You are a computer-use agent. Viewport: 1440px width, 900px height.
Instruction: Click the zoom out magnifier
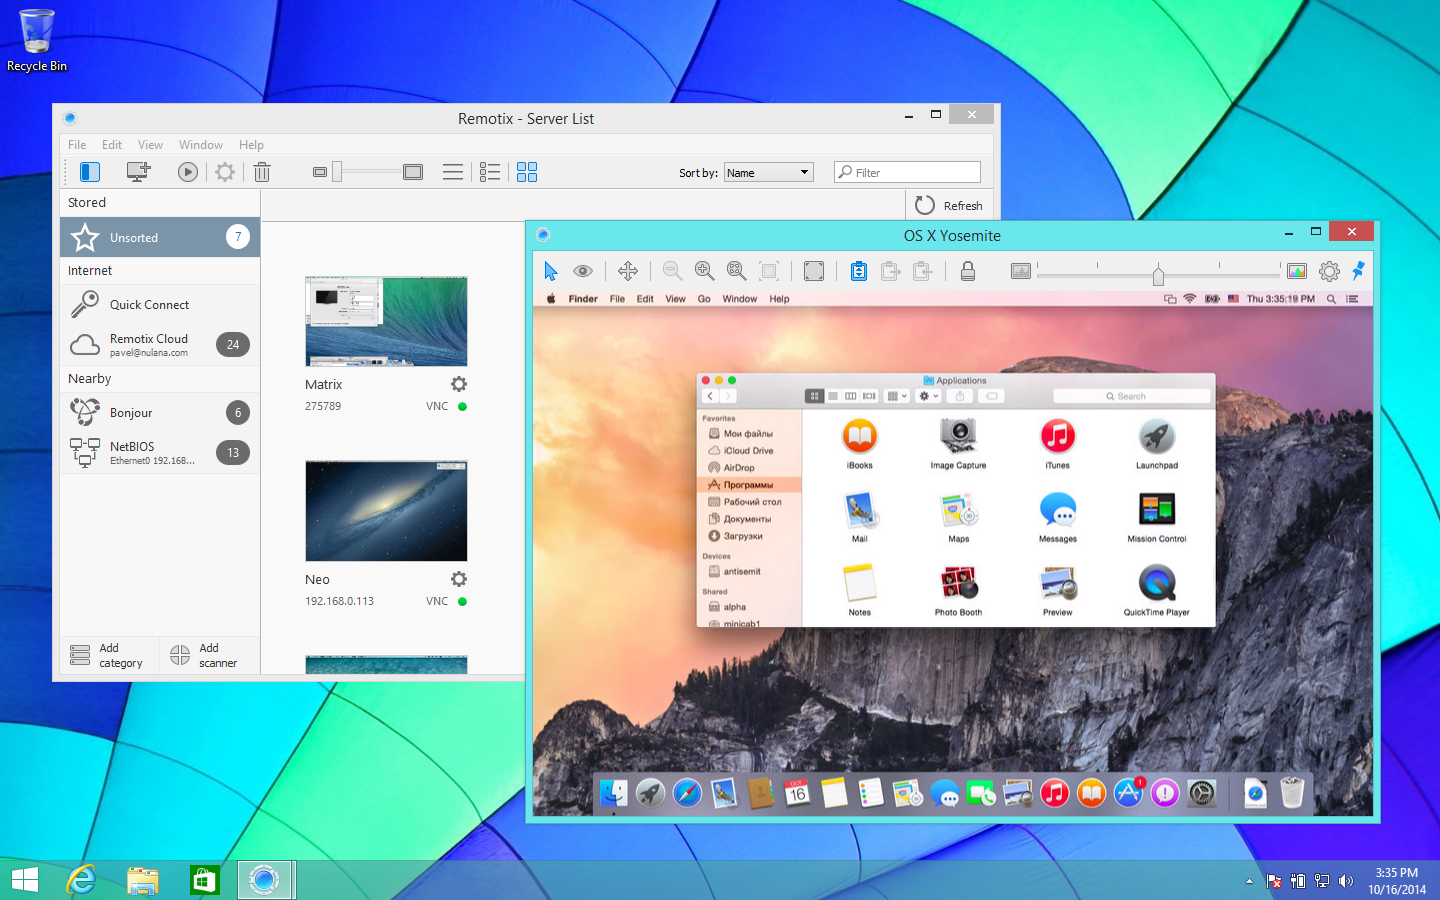point(672,270)
